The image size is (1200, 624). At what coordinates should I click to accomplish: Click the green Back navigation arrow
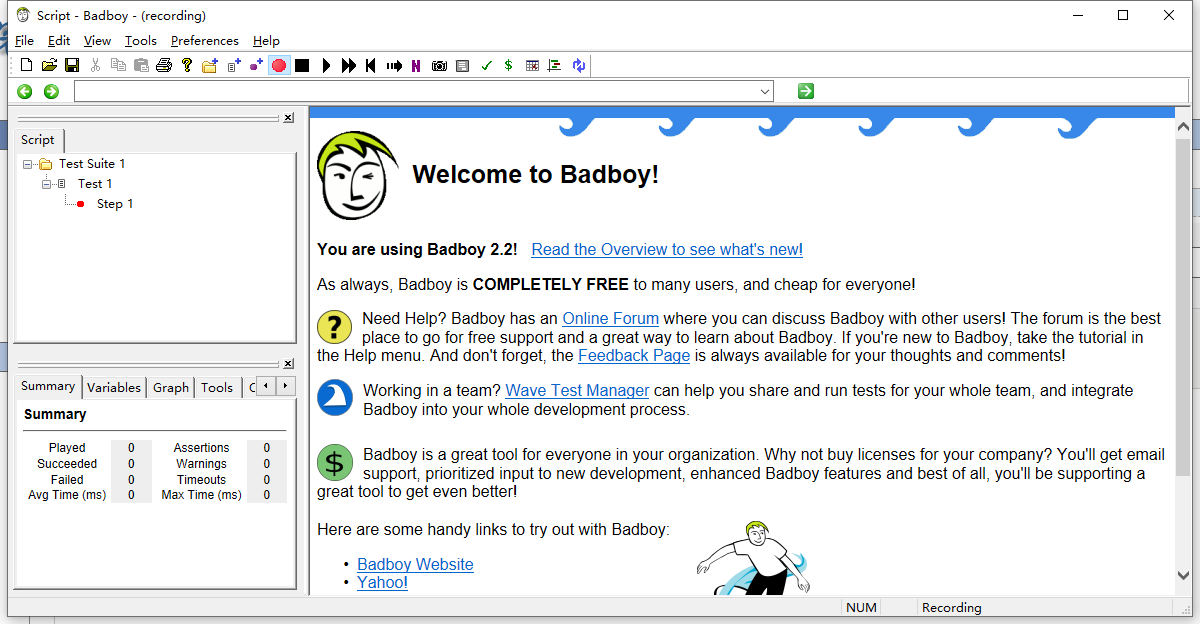click(x=25, y=91)
